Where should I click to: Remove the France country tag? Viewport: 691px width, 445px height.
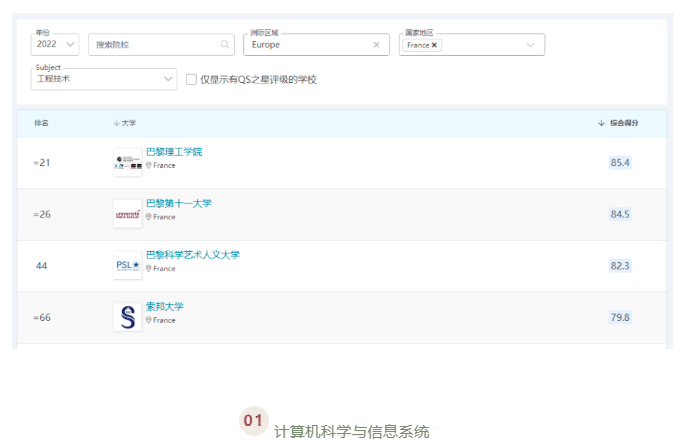[x=434, y=45]
